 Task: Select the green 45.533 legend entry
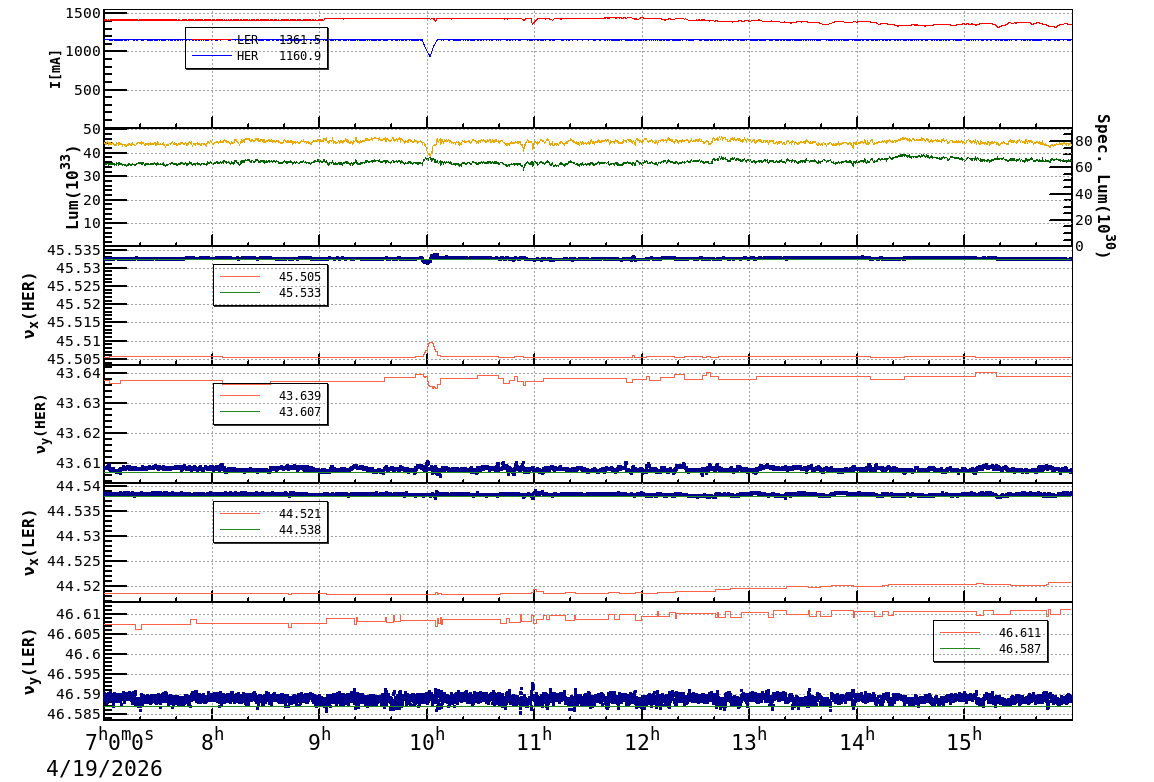[x=270, y=293]
